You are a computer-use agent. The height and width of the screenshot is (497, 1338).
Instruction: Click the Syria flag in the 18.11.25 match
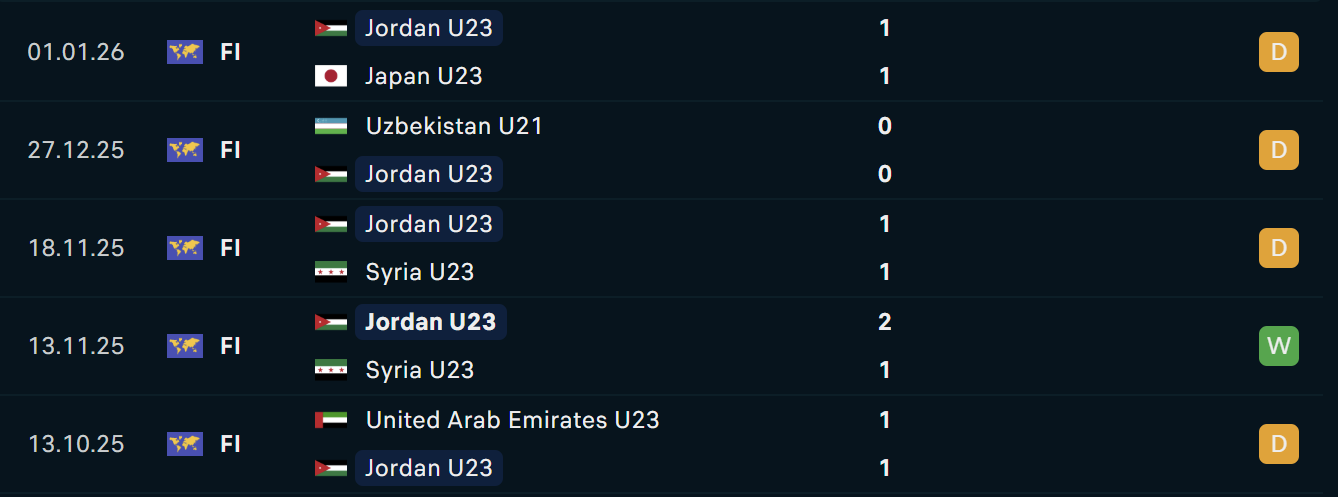tap(331, 272)
